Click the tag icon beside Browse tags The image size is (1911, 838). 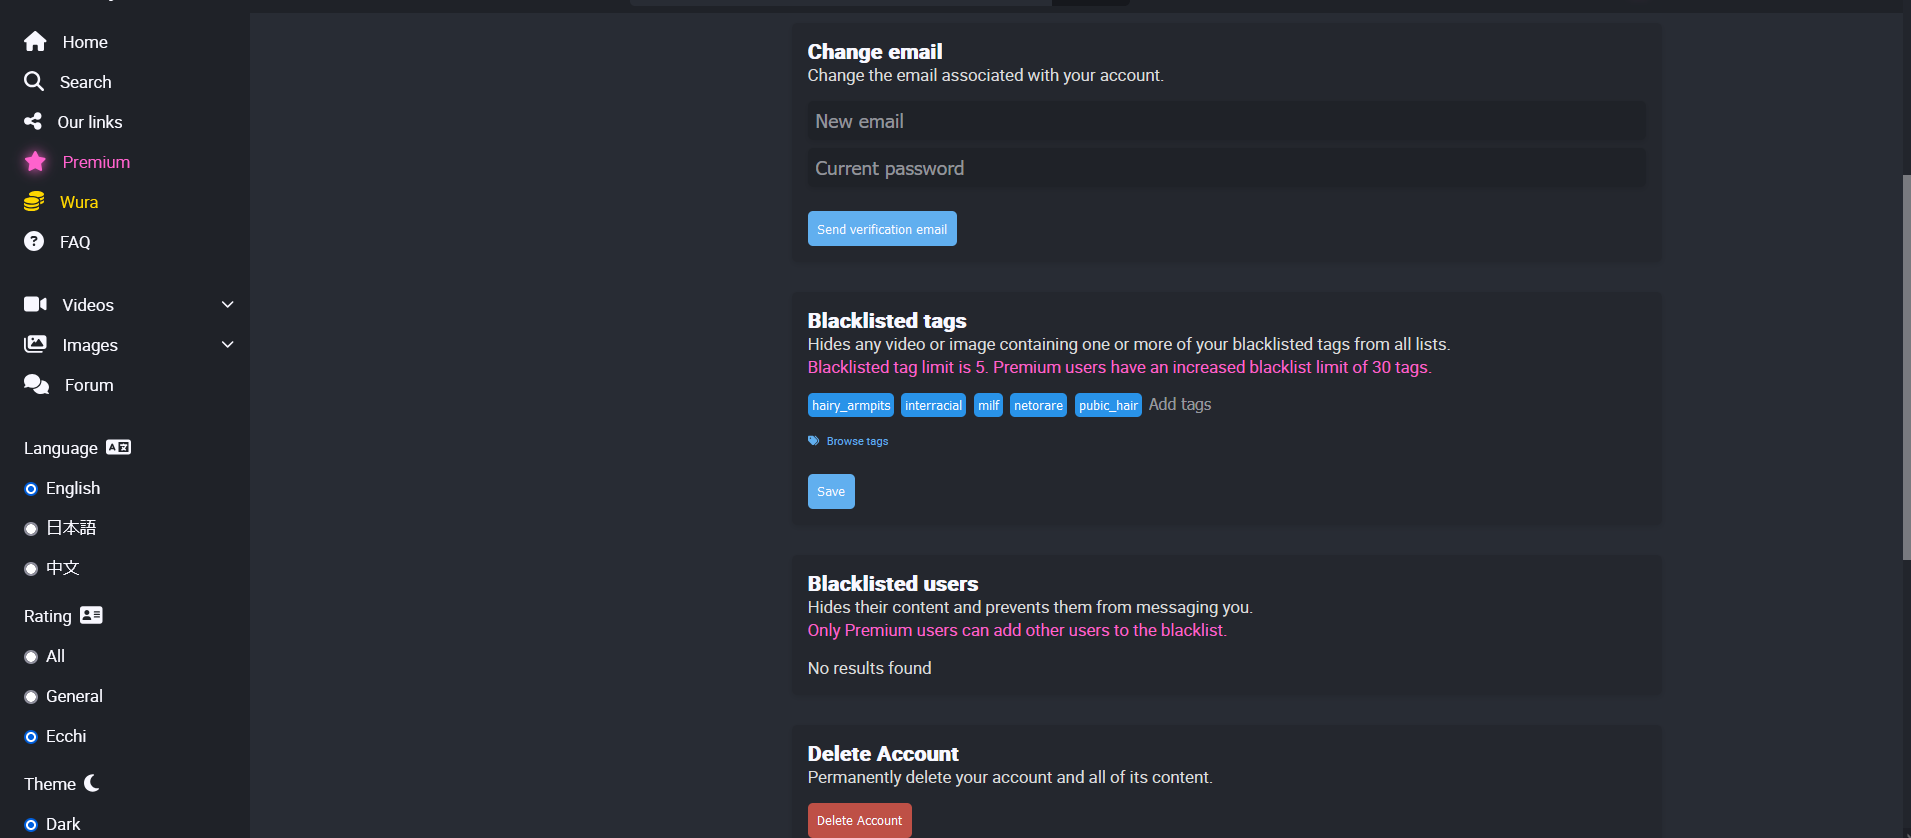(x=814, y=441)
